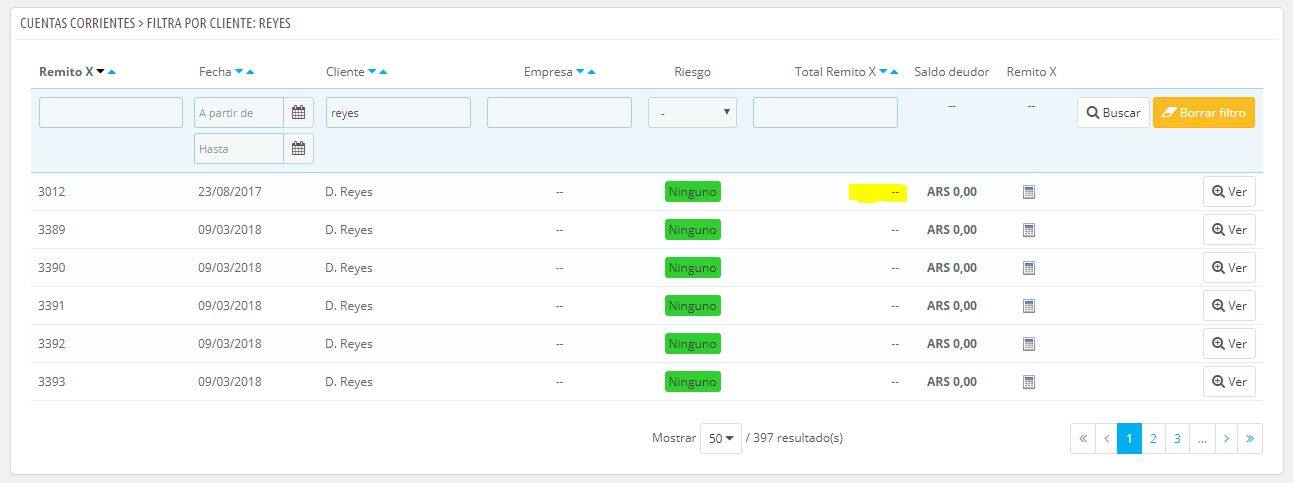Viewport: 1293px width, 483px height.
Task: Sort Empresa column ascending arrow
Action: pos(591,72)
